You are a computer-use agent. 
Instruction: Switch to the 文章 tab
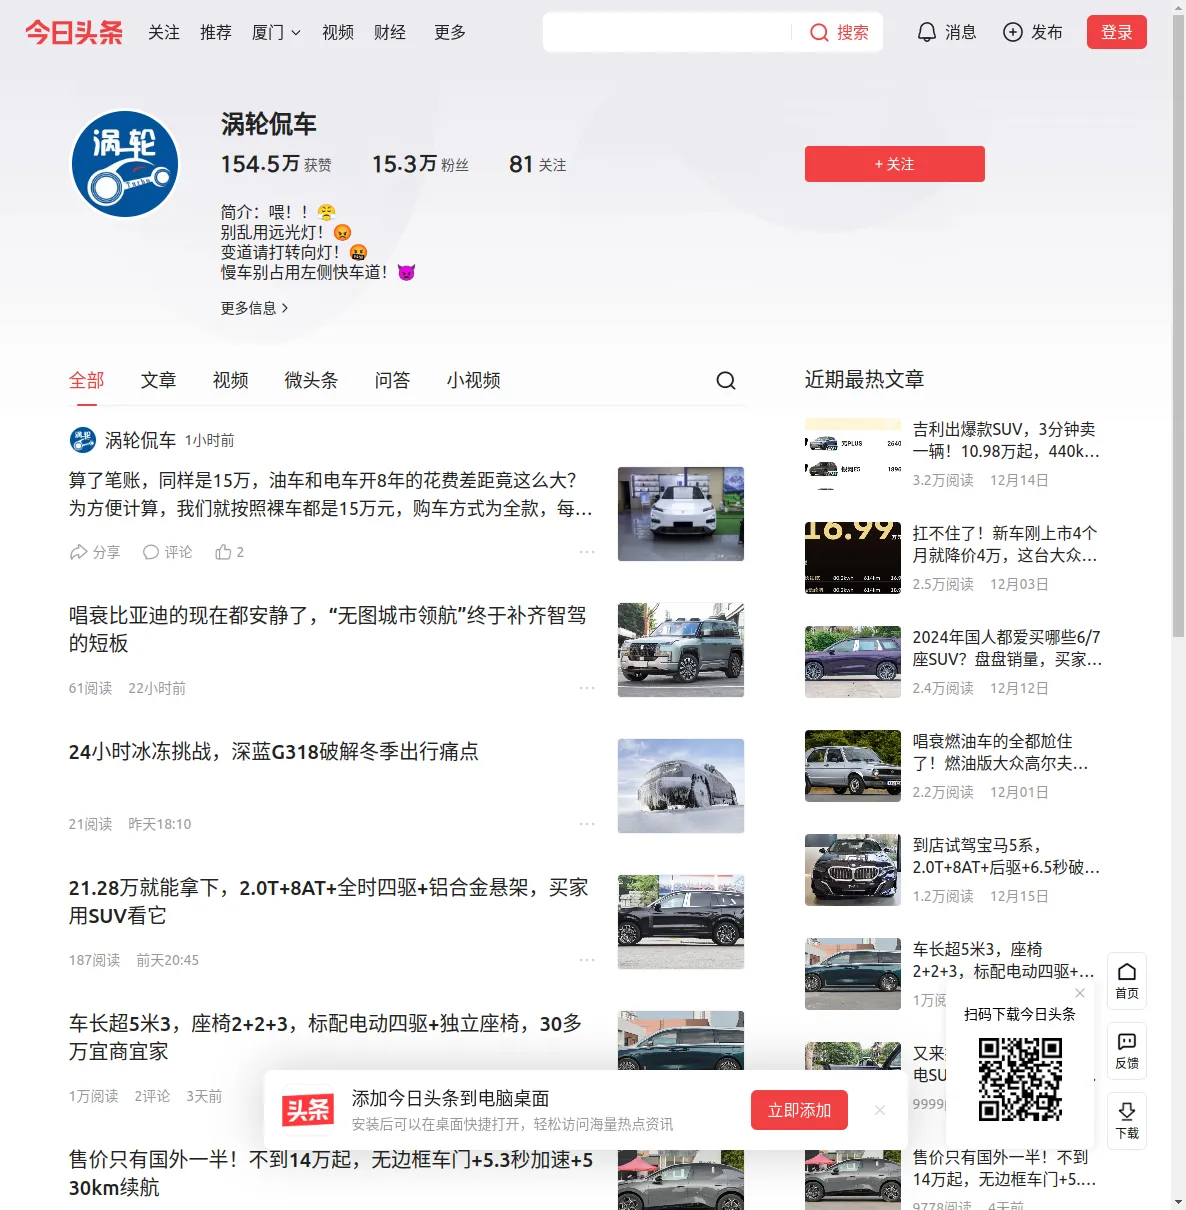click(159, 380)
